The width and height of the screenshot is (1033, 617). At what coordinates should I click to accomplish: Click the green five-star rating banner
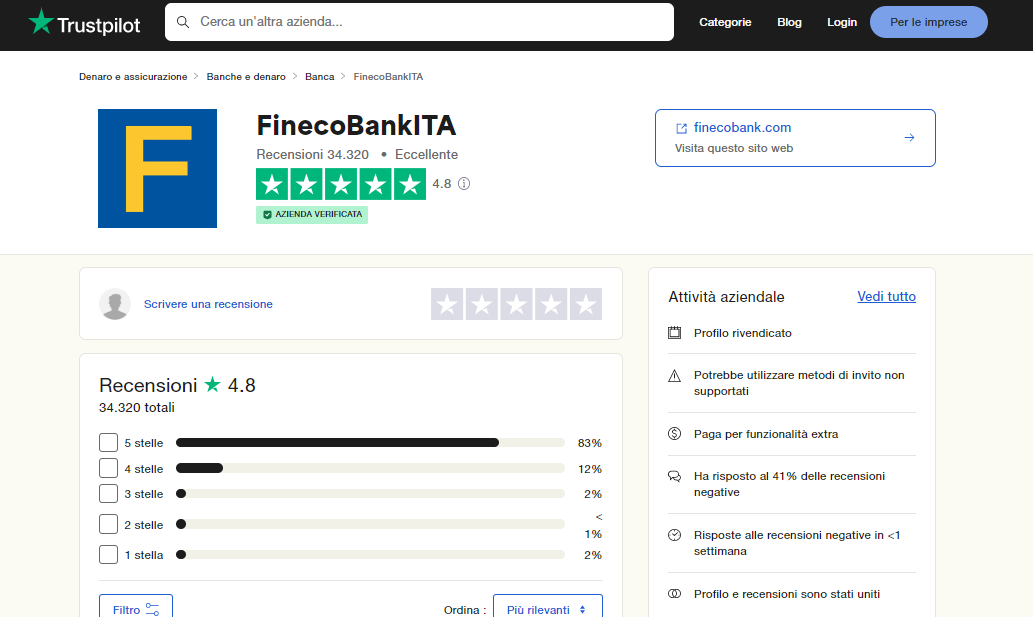[341, 184]
